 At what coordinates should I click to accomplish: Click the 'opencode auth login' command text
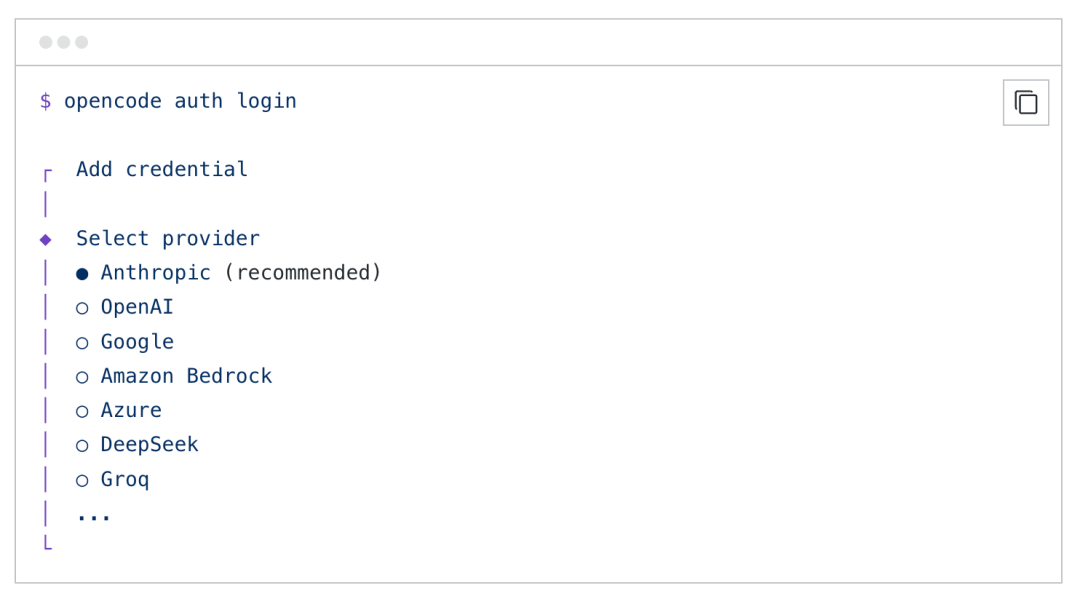coord(180,101)
